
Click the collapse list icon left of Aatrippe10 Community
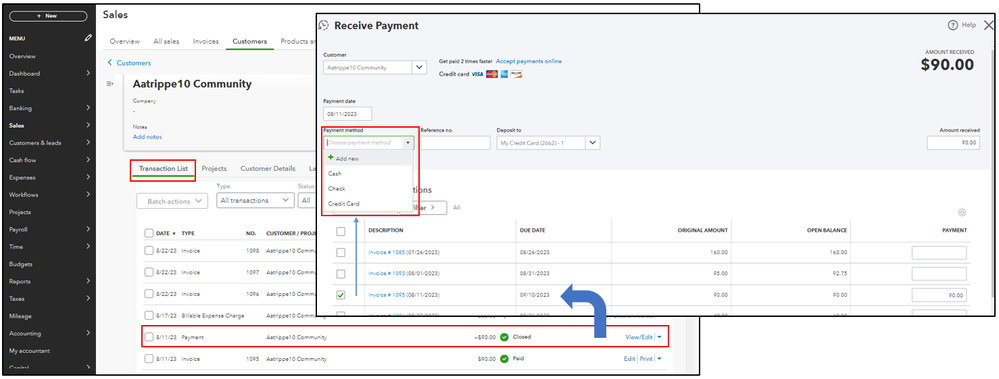(x=110, y=84)
